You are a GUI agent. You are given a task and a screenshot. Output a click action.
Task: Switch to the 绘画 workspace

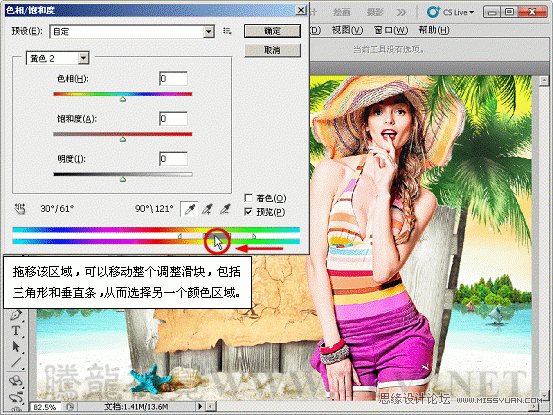342,13
